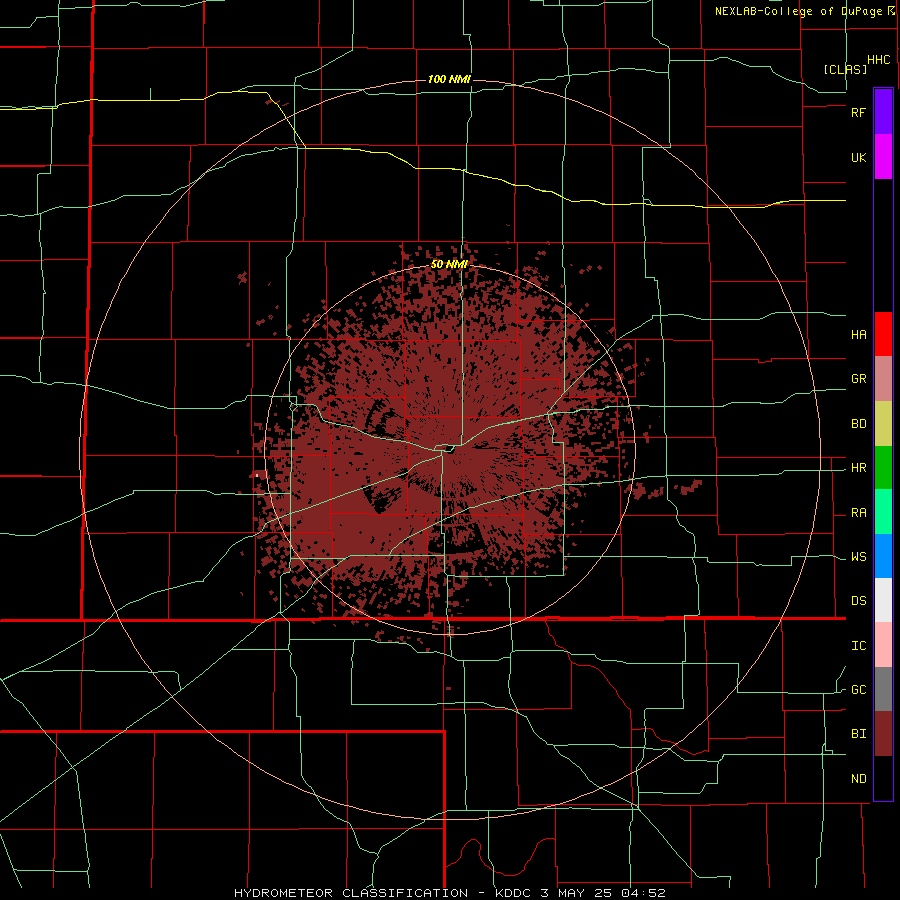Viewport: 900px width, 900px height.
Task: Select the BD yellow legend swatch
Action: point(883,424)
